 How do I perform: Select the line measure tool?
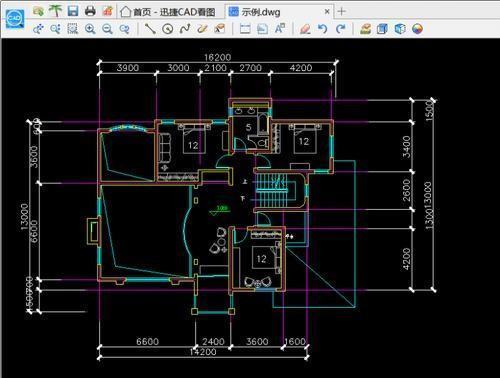point(150,29)
